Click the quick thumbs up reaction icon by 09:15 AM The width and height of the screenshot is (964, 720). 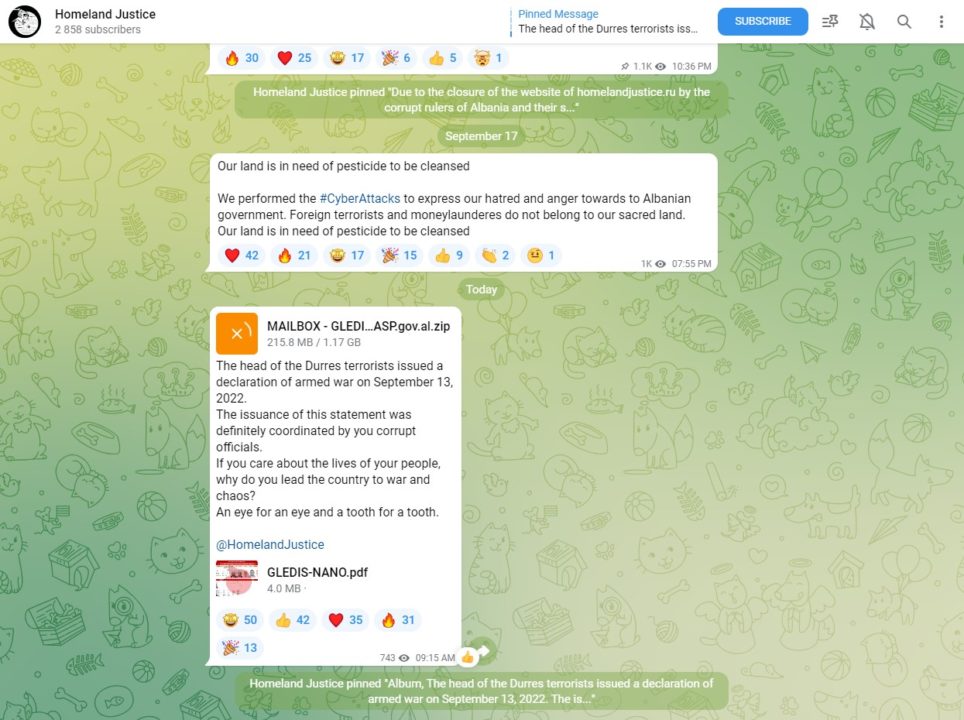[468, 657]
